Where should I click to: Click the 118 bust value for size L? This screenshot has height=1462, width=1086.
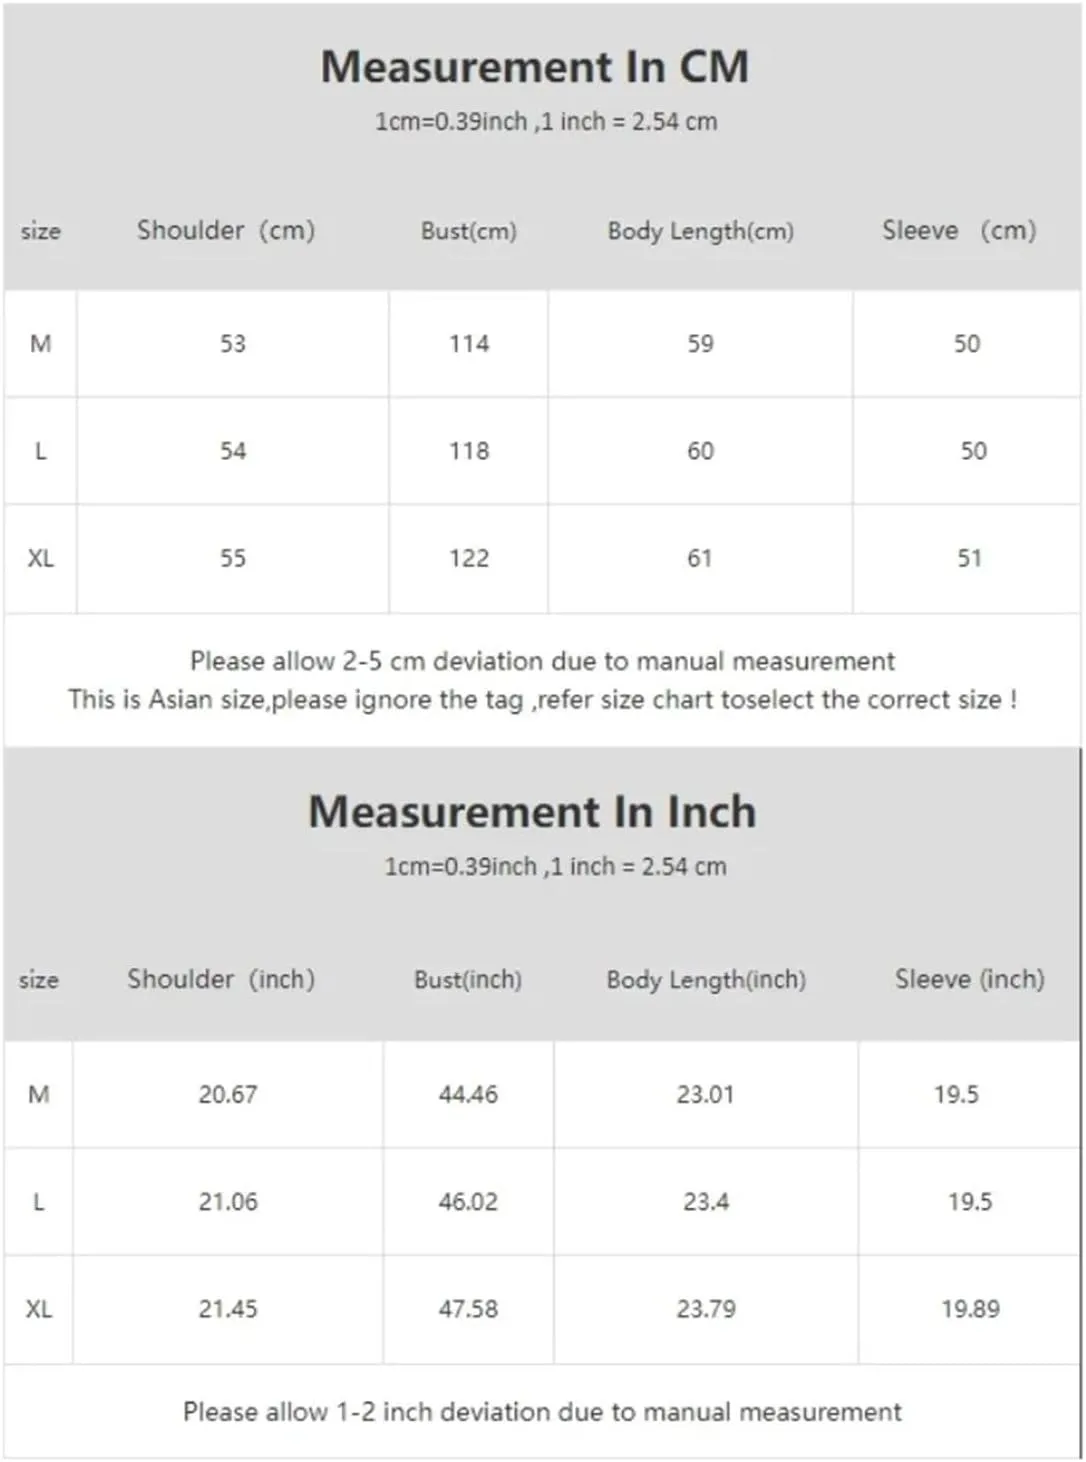(469, 451)
